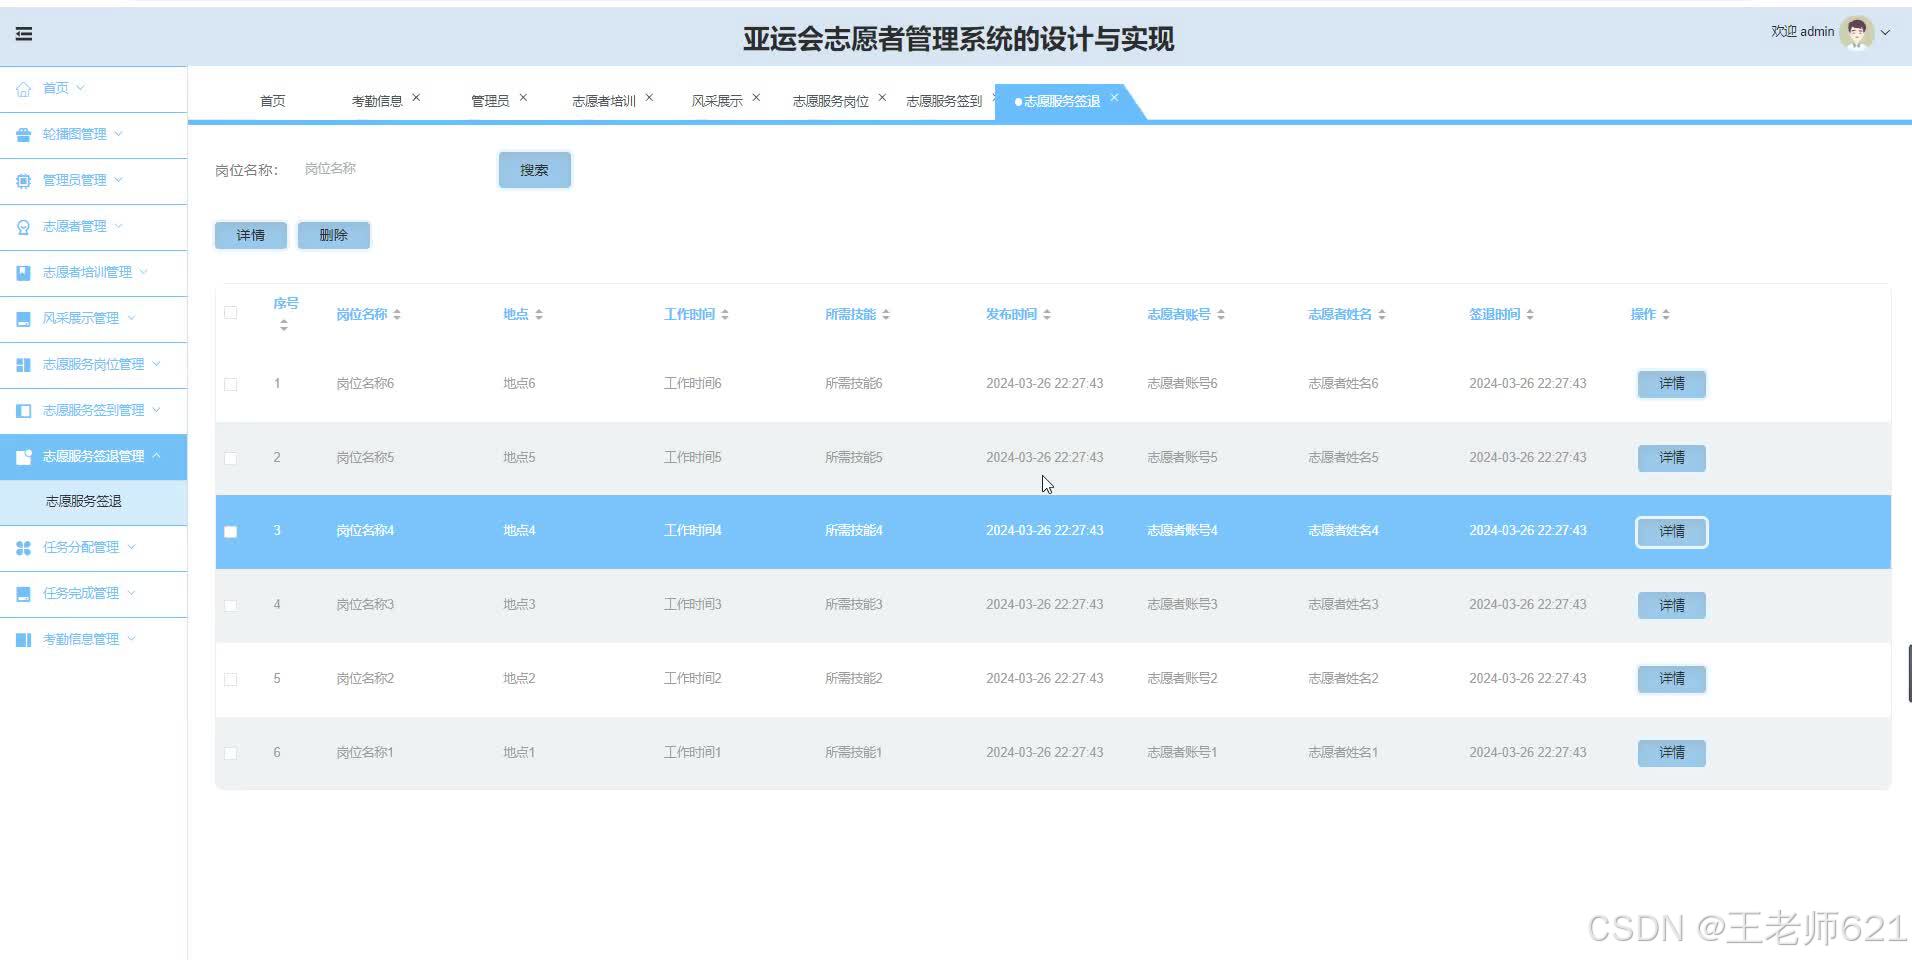This screenshot has width=1912, height=960.
Task: Click the home icon beside 首页 in sidebar
Action: tap(23, 89)
